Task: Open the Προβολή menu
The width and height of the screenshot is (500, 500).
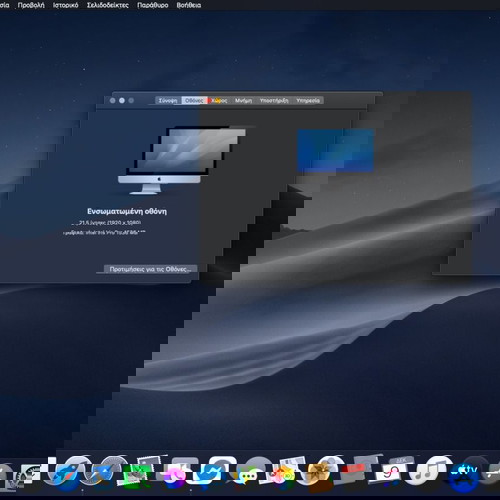Action: 31,5
